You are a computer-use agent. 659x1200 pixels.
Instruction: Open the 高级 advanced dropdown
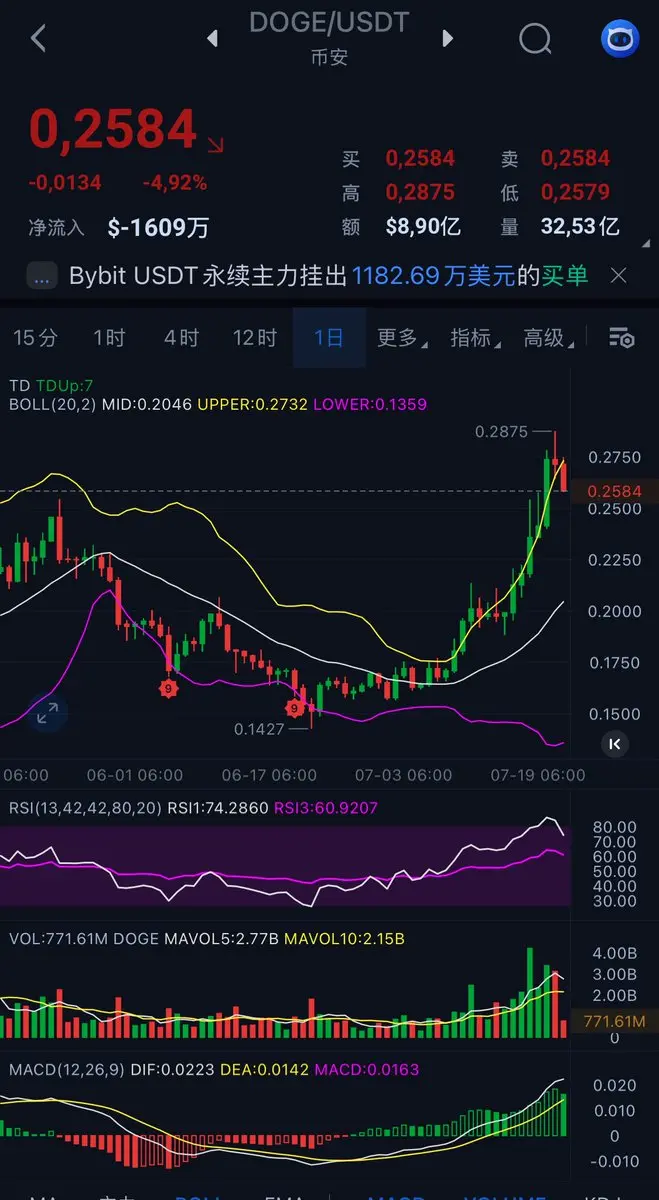[x=548, y=338]
